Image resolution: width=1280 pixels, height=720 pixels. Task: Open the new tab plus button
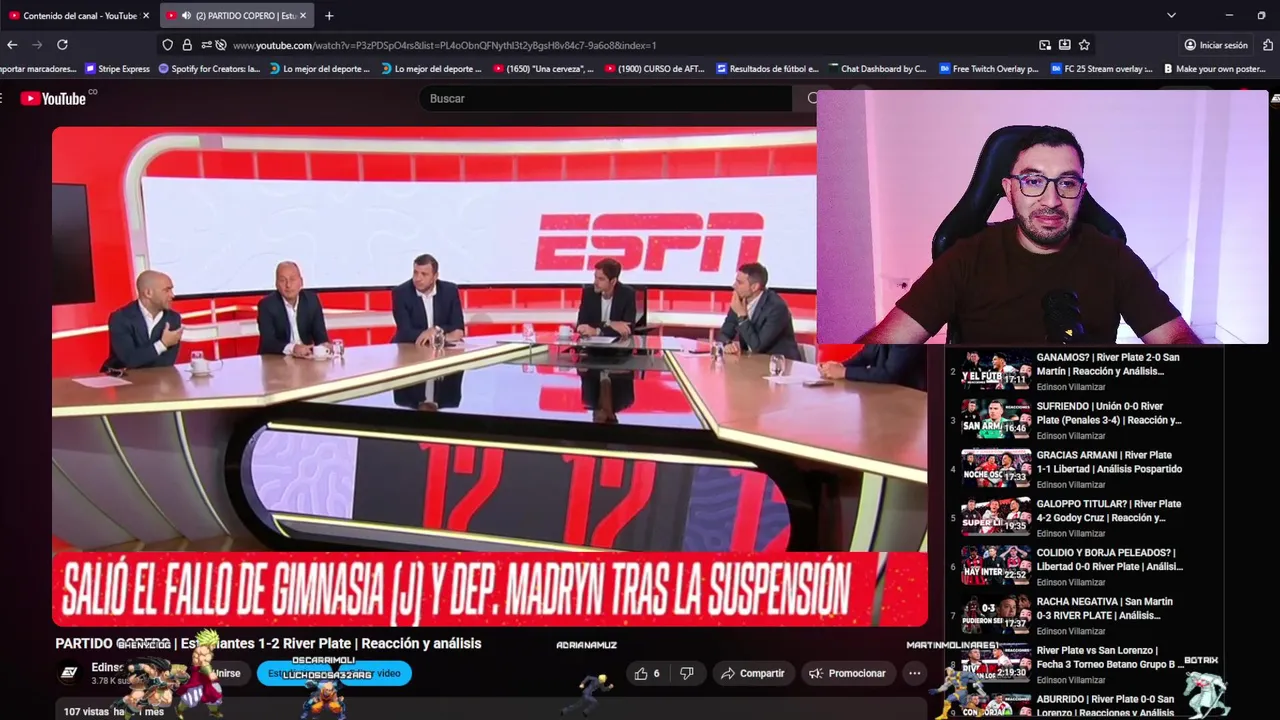(329, 15)
